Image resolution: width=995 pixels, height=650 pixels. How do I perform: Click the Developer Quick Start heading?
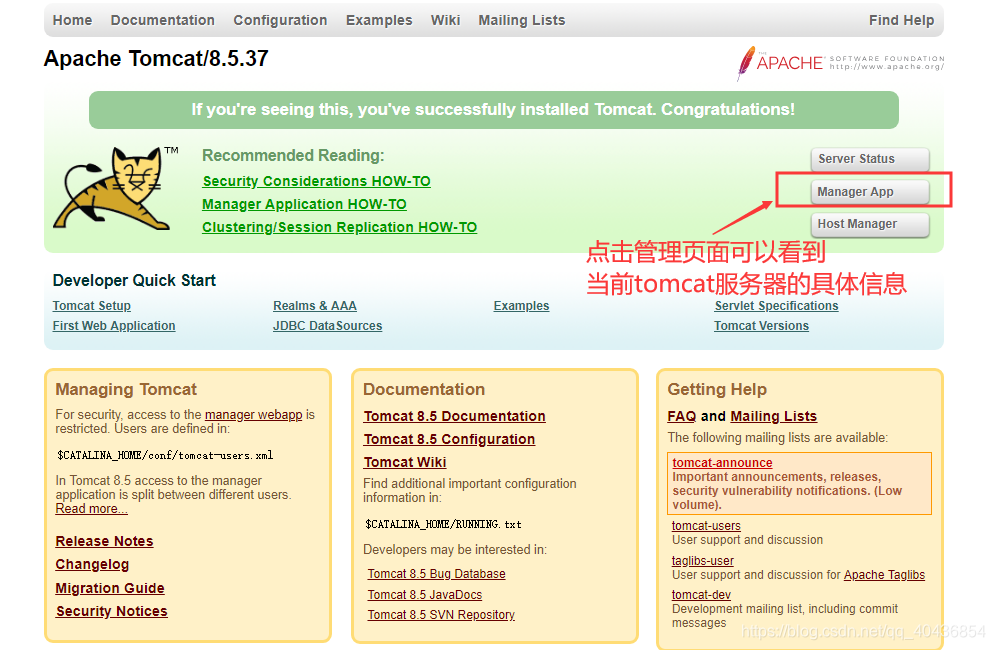[x=134, y=281]
